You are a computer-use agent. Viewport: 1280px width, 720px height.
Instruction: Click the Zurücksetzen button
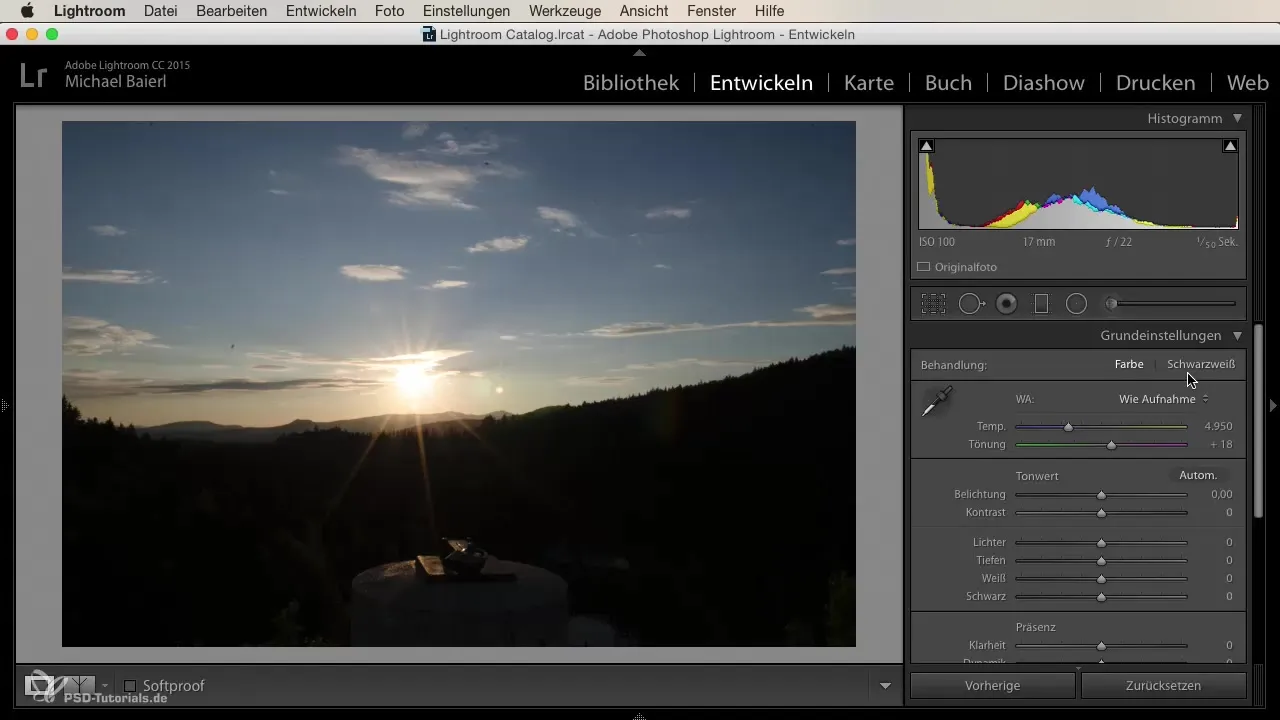tap(1163, 686)
